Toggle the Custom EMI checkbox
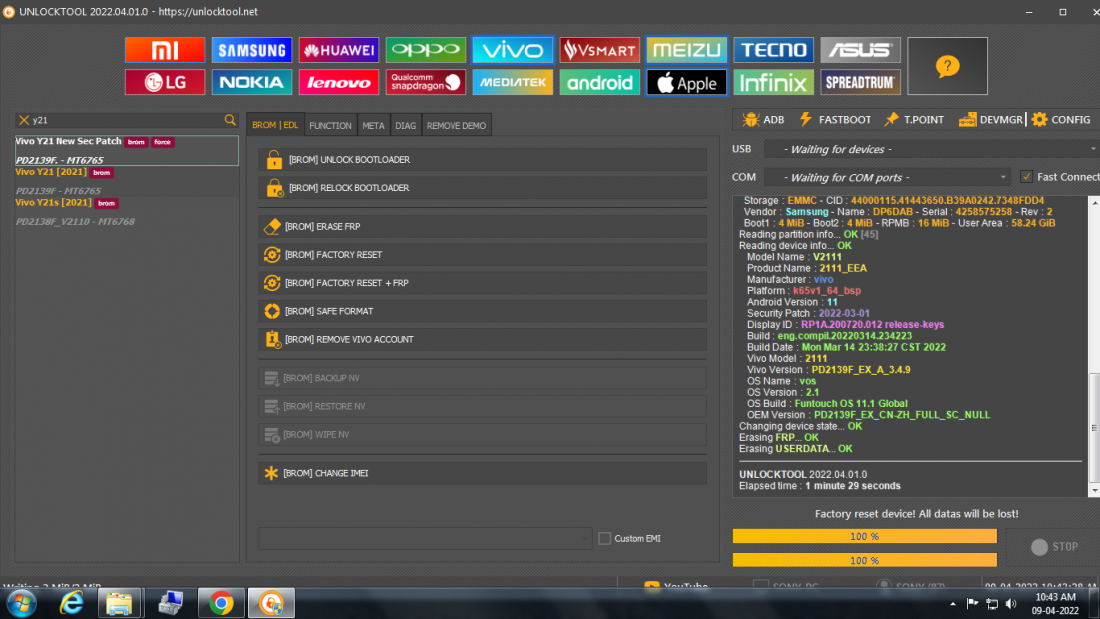 pos(604,538)
